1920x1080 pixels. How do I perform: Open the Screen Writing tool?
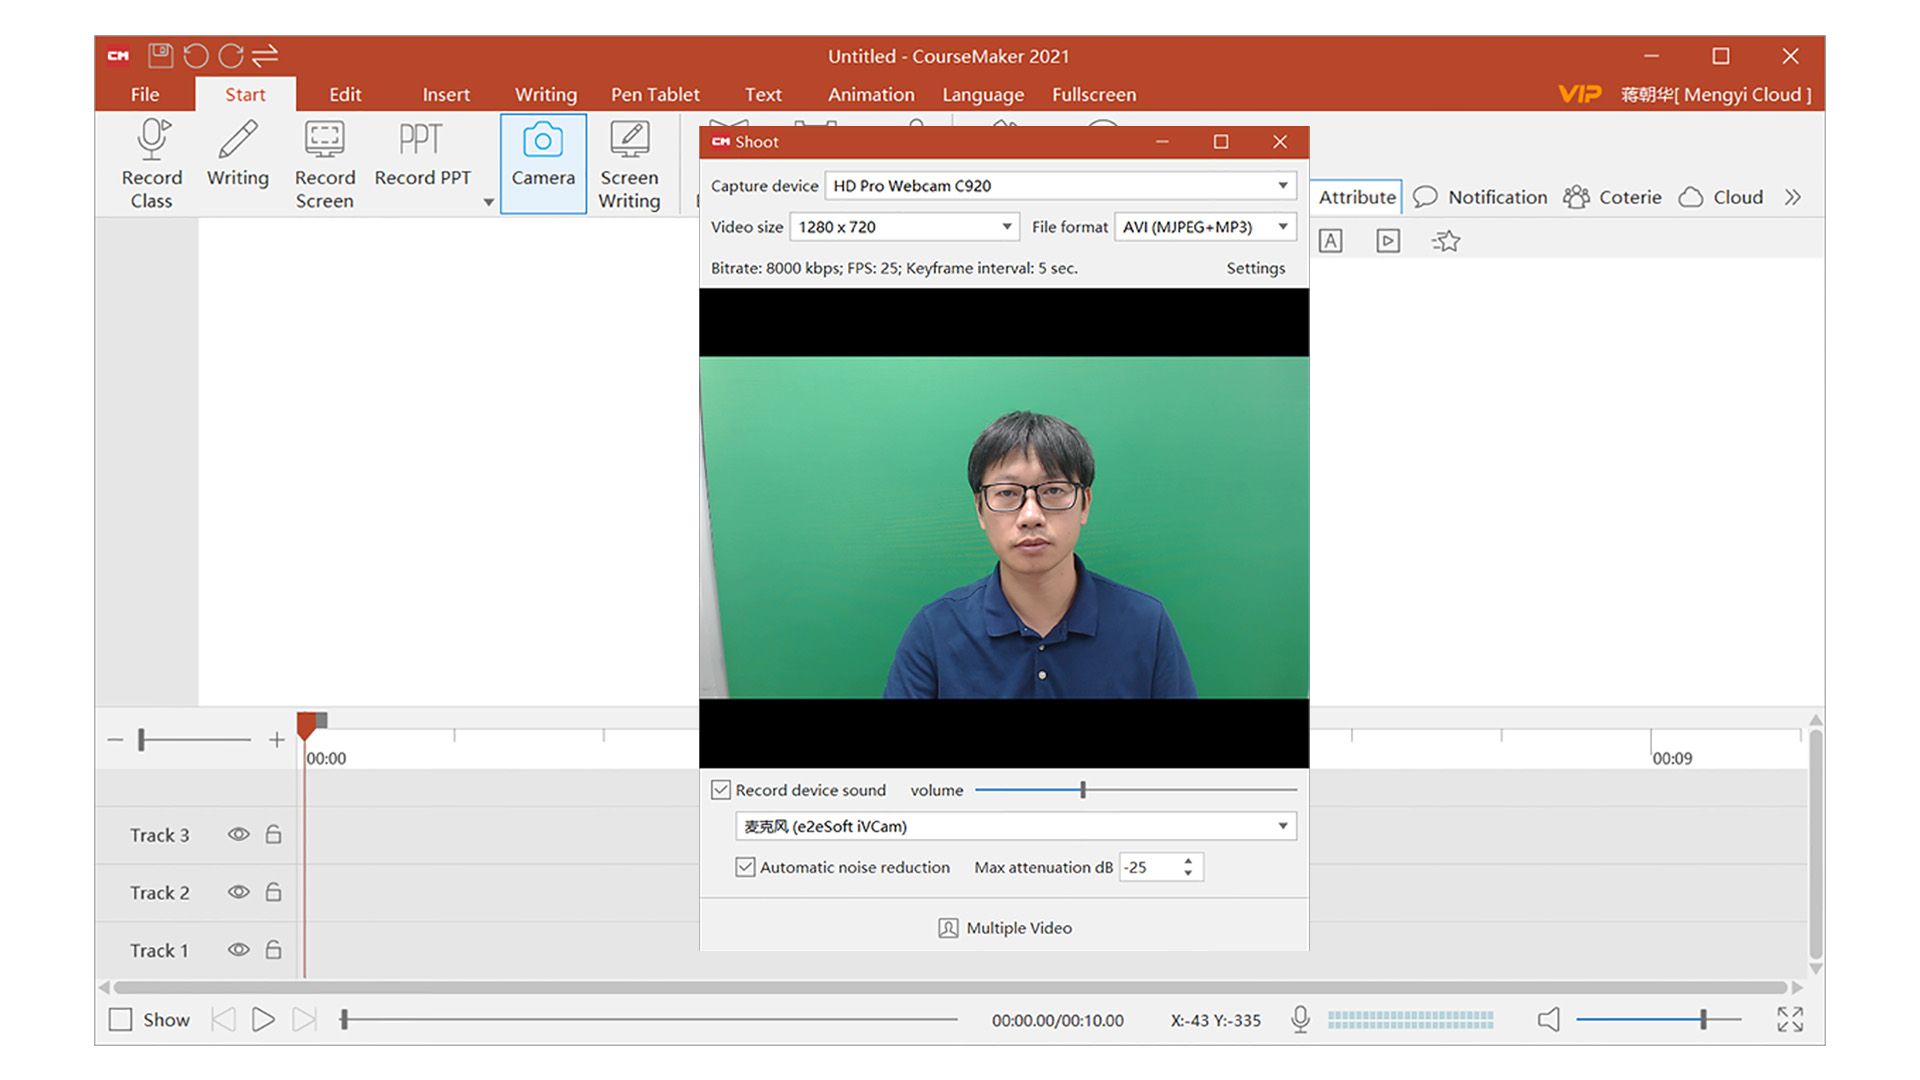pyautogui.click(x=629, y=163)
